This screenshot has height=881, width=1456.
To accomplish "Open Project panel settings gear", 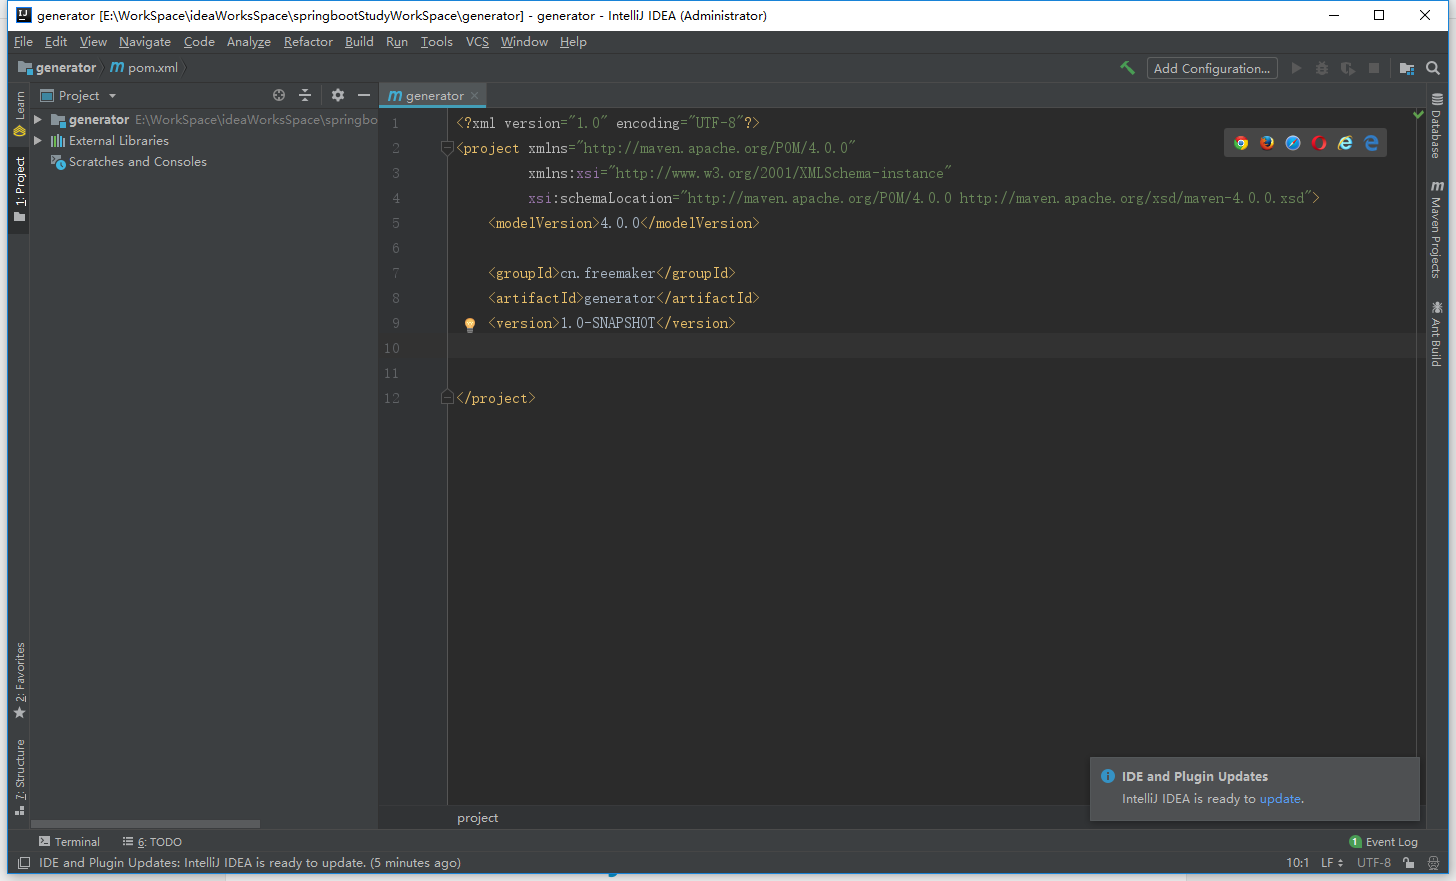I will point(337,95).
